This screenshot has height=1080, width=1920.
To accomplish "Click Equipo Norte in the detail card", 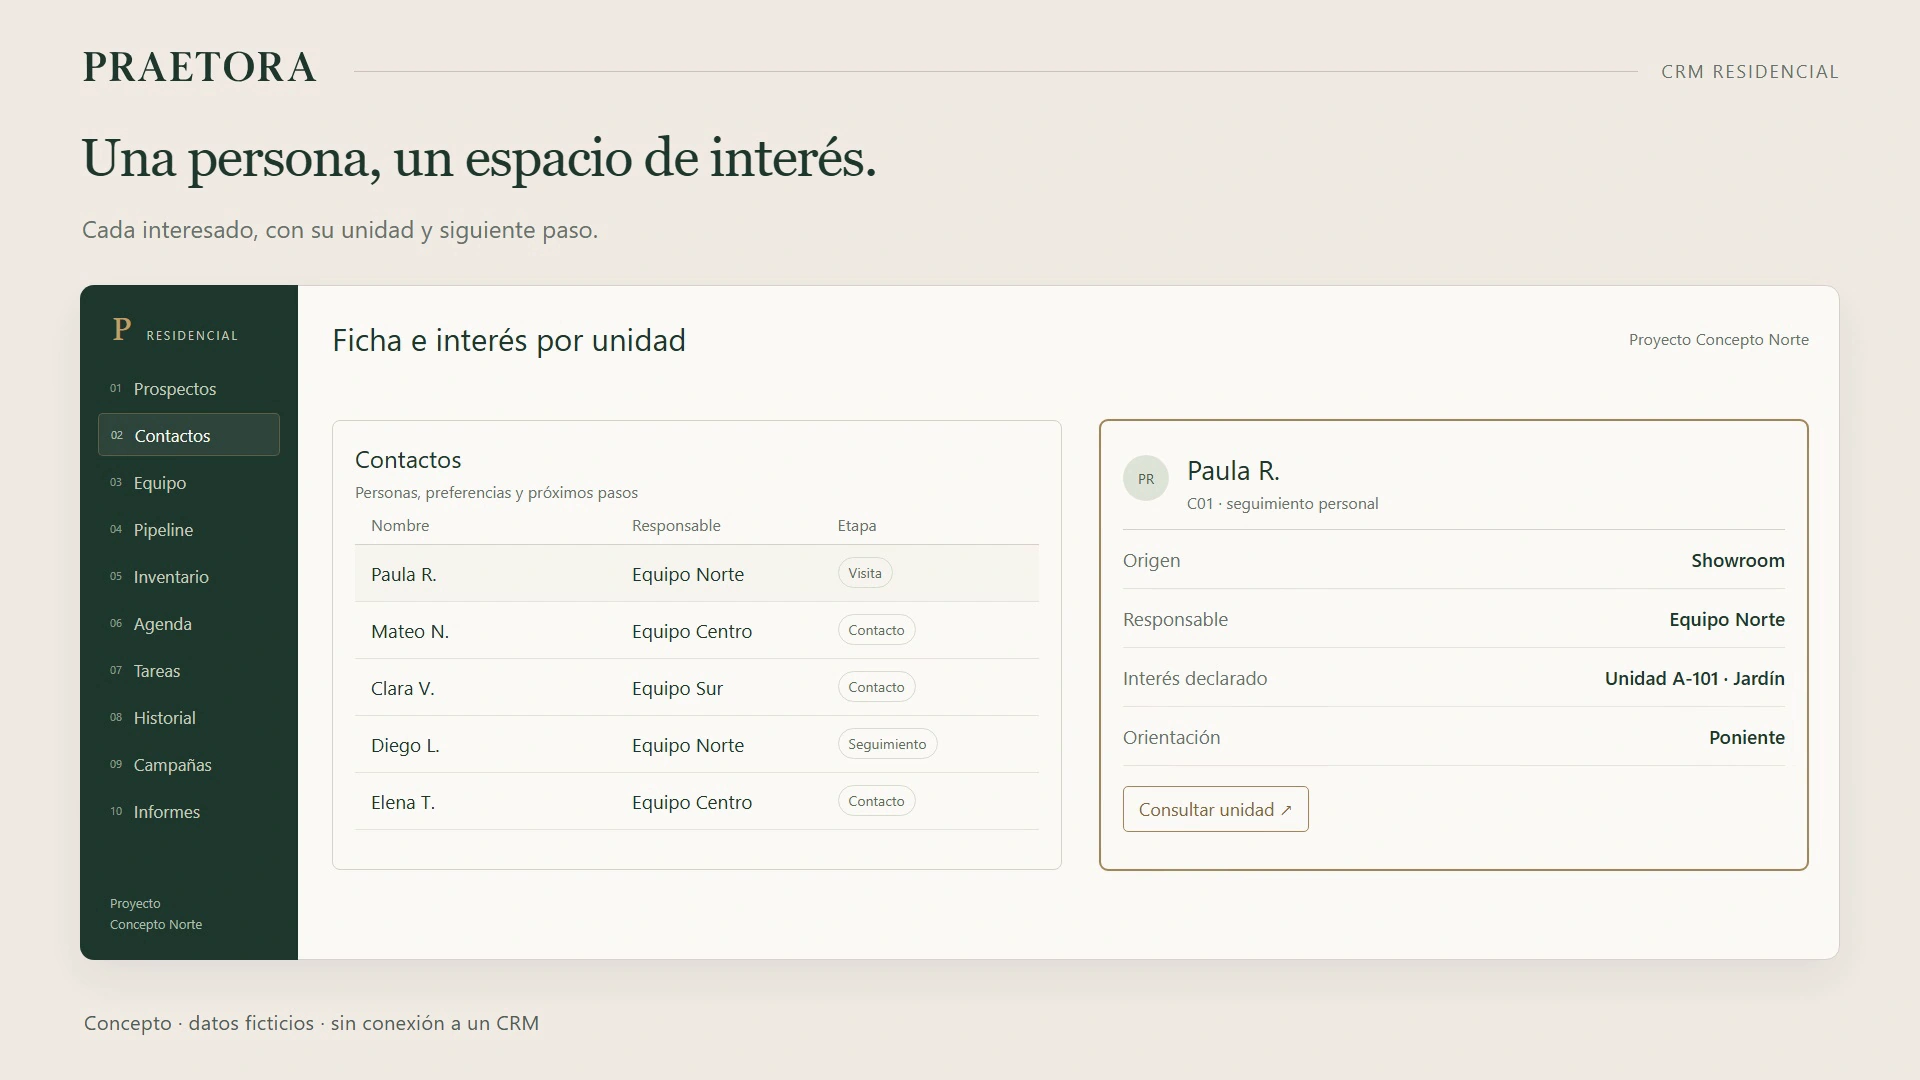I will 1727,619.
